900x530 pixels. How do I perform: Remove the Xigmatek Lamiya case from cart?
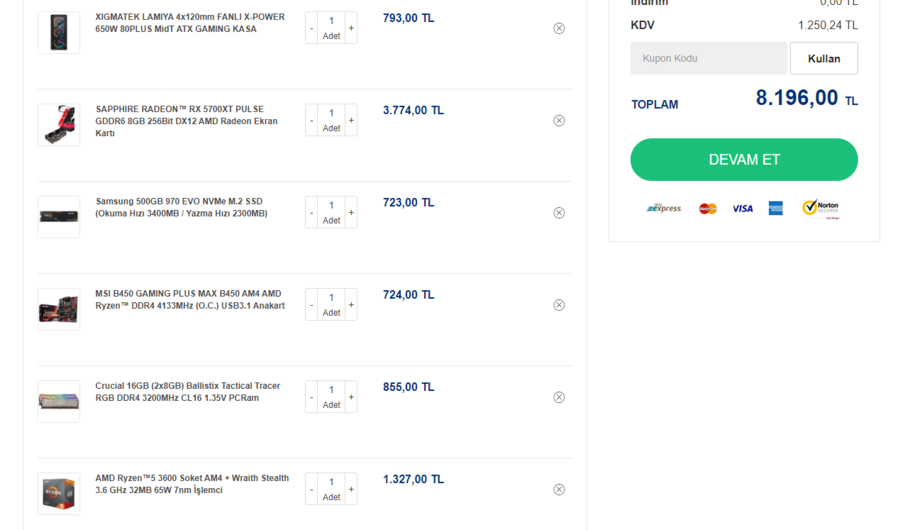559,28
